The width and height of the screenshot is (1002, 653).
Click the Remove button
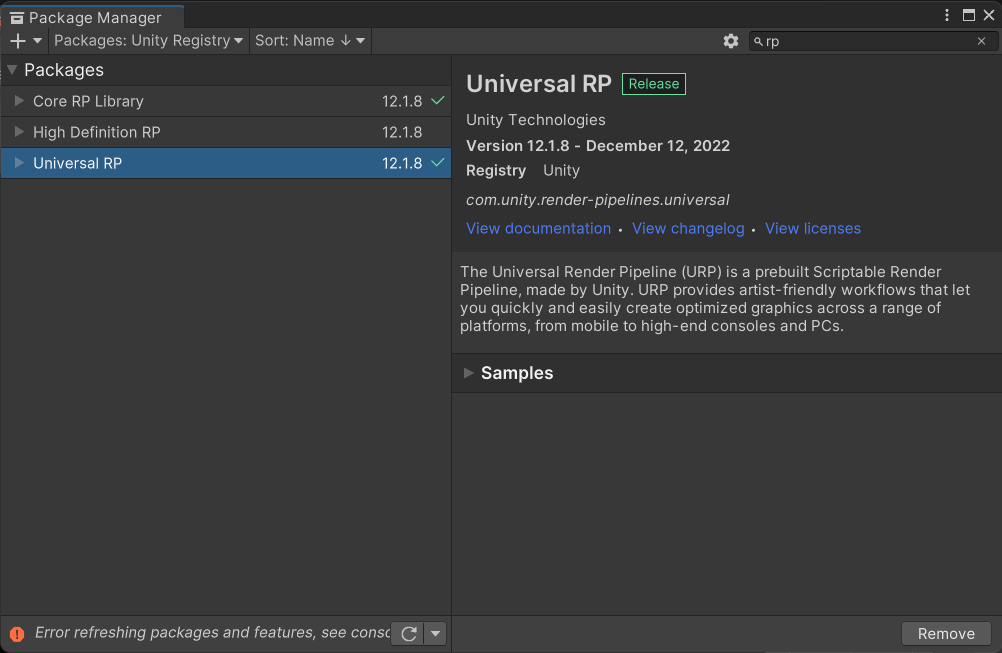(946, 633)
